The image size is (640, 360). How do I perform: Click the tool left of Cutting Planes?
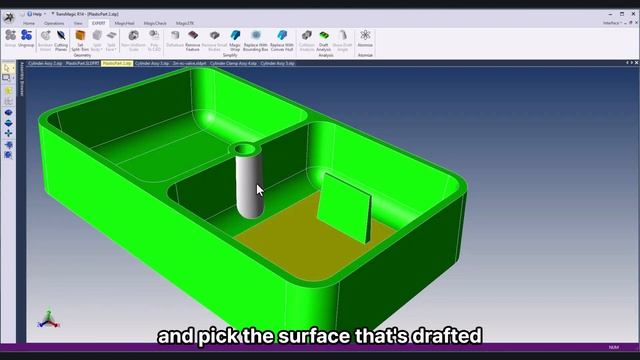pyautogui.click(x=45, y=41)
